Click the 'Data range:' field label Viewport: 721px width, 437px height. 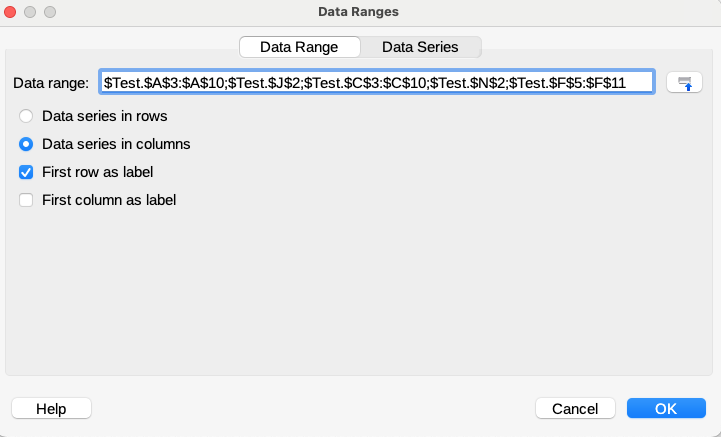point(52,82)
